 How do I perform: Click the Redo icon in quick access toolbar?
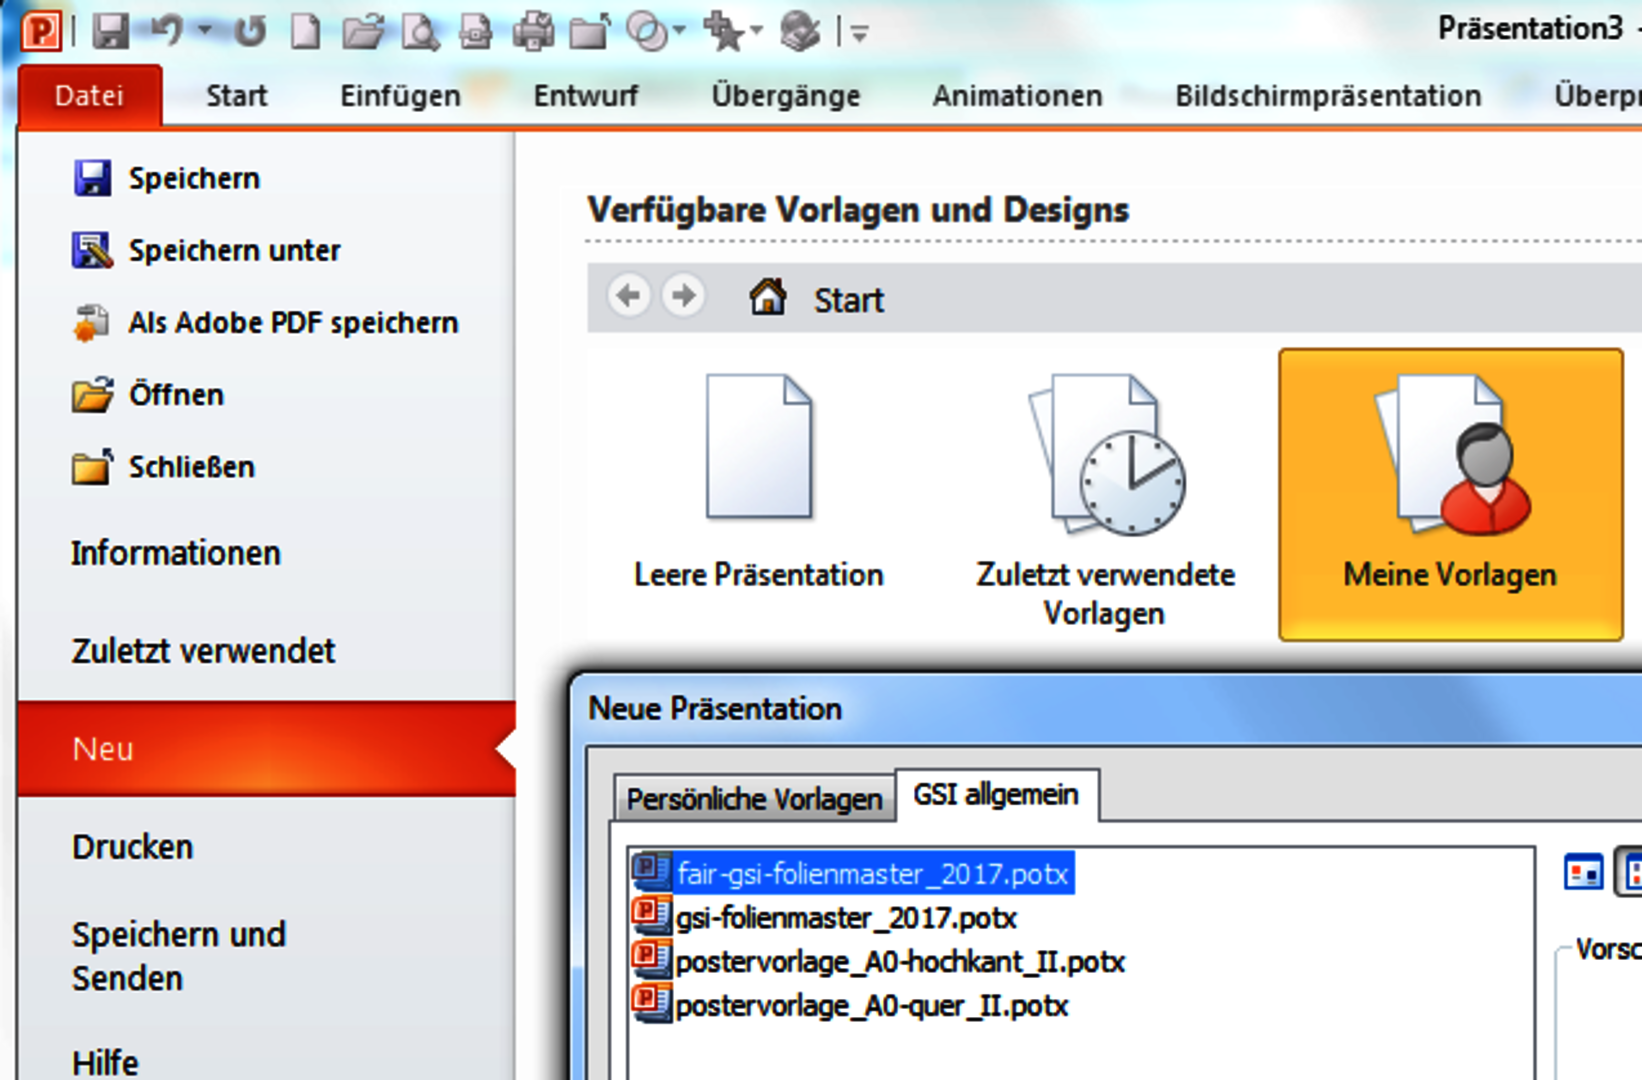(250, 31)
